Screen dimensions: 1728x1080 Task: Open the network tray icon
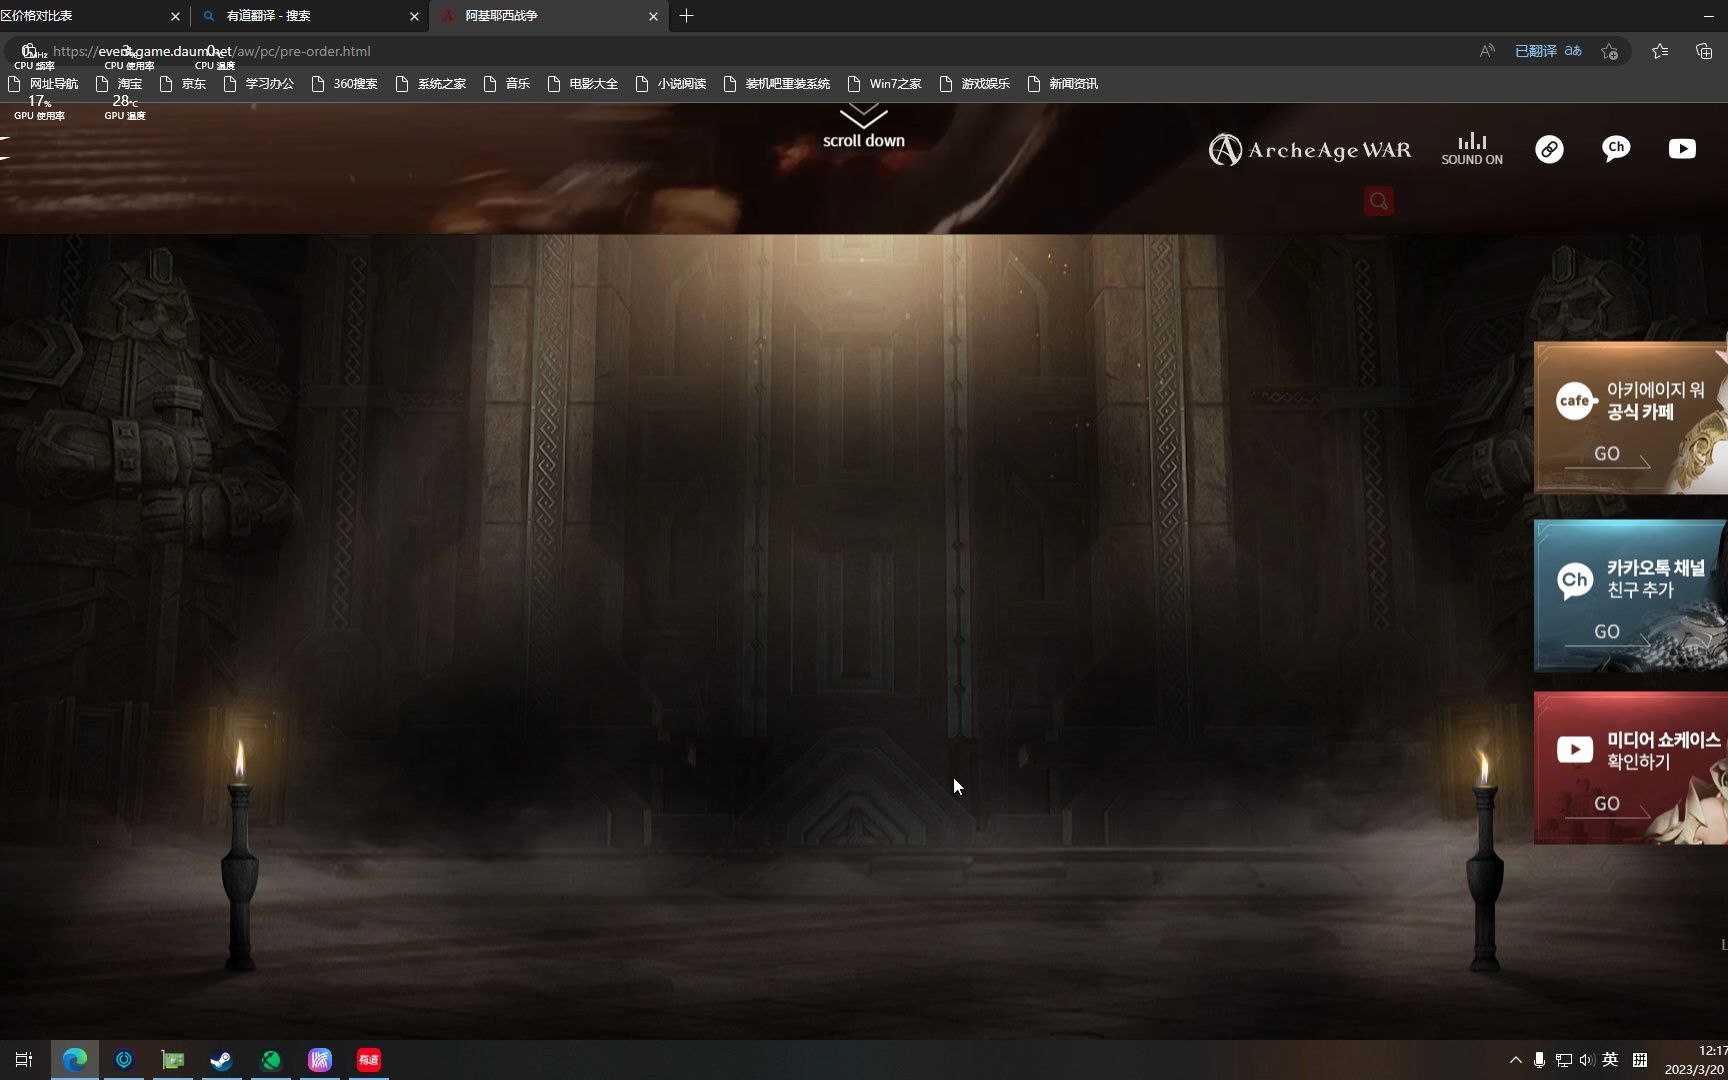[x=1564, y=1060]
